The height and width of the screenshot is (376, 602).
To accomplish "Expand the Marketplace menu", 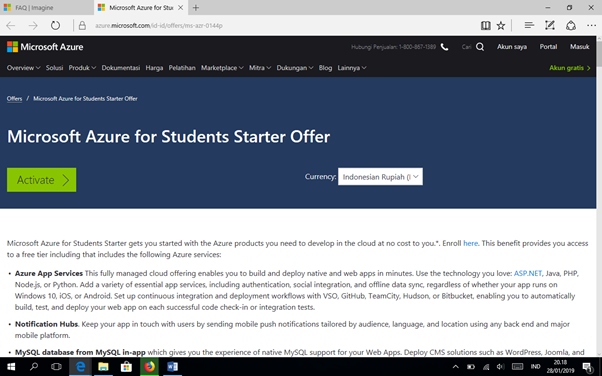I will [x=222, y=68].
